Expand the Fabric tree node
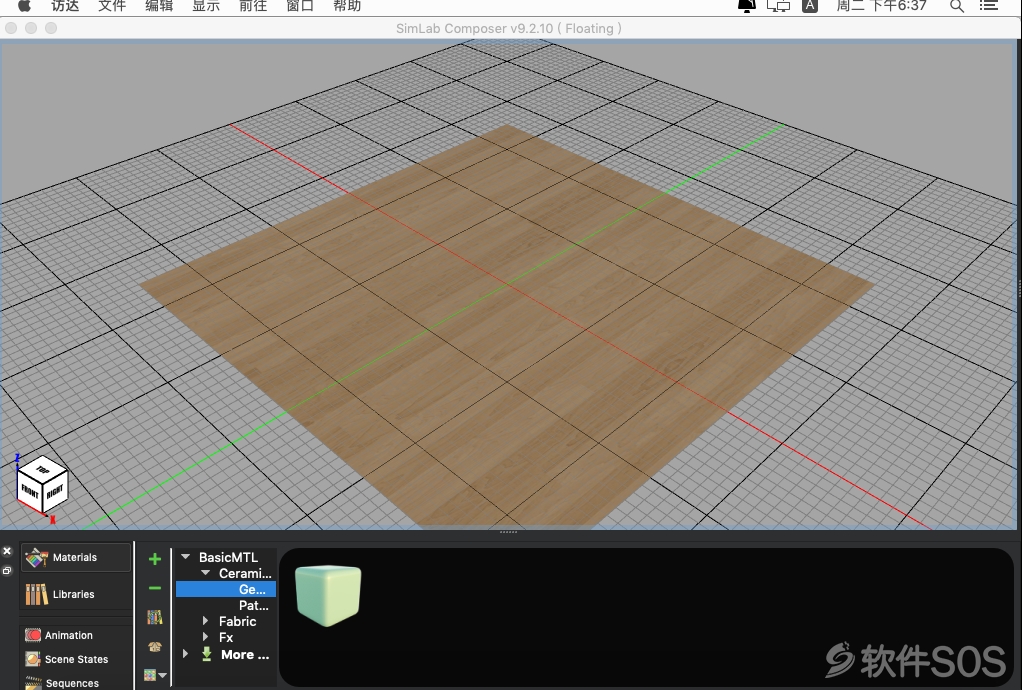The width and height of the screenshot is (1022, 690). pyautogui.click(x=205, y=621)
